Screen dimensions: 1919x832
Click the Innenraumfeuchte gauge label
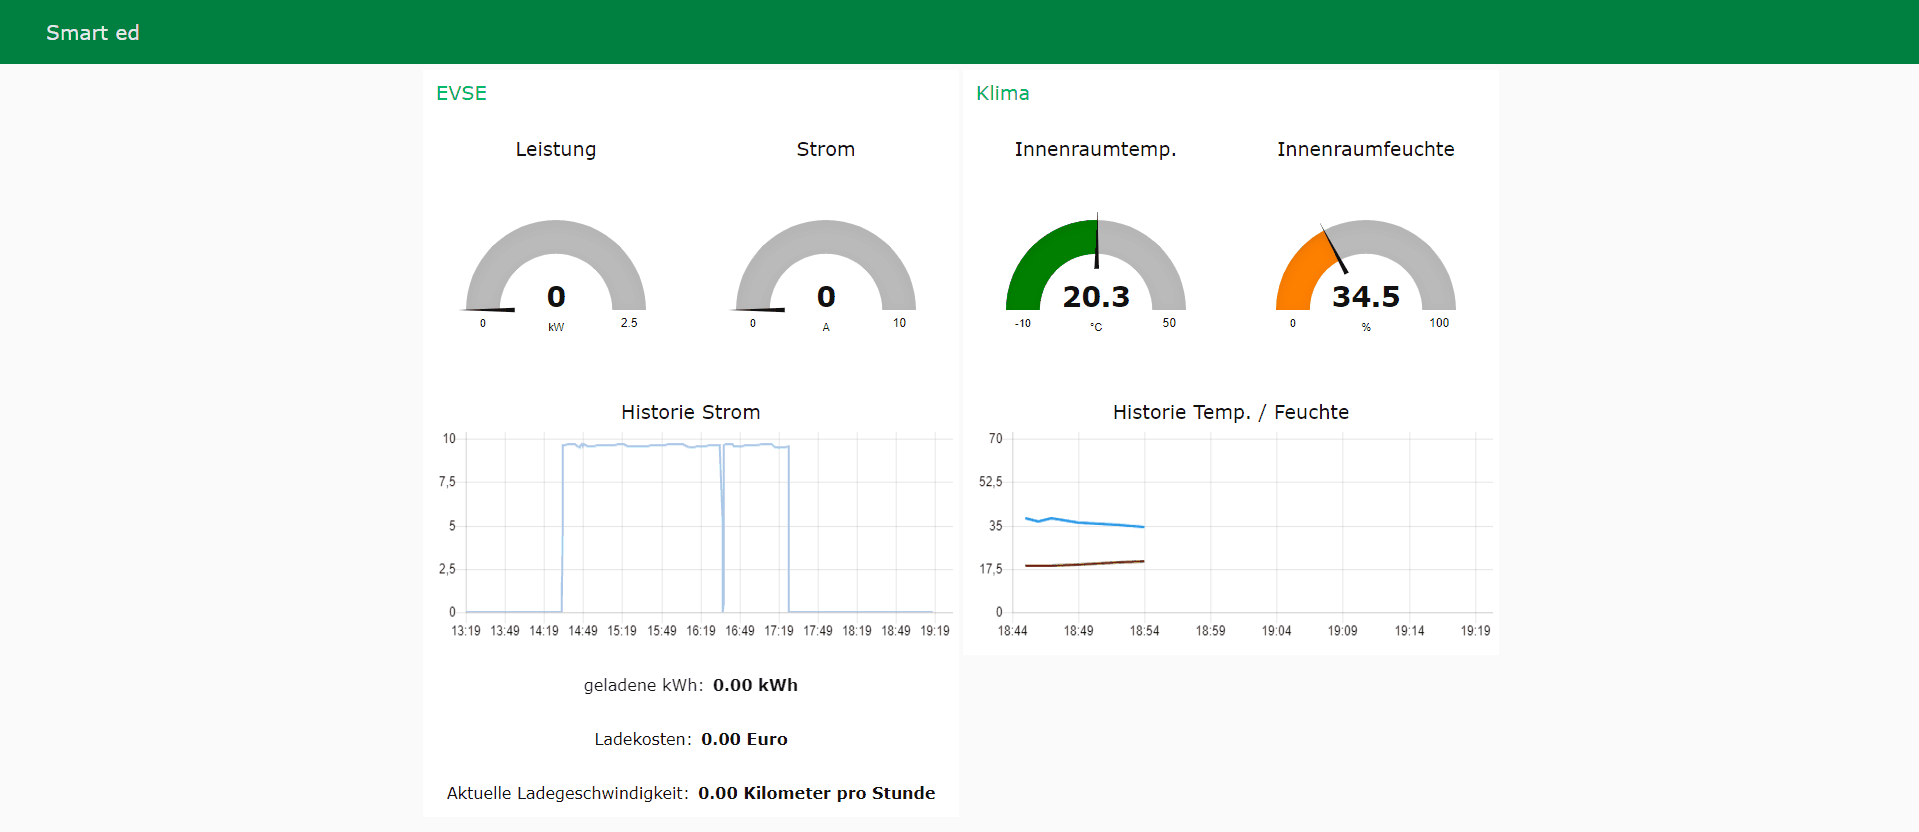click(x=1365, y=149)
